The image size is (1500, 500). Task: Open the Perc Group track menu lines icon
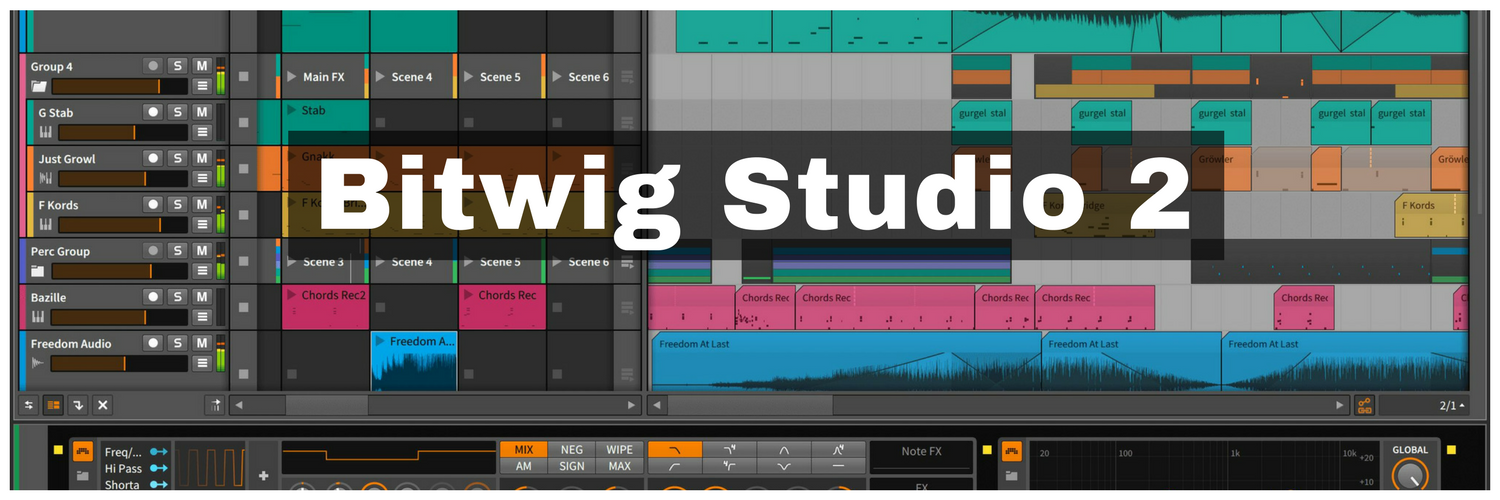[201, 271]
